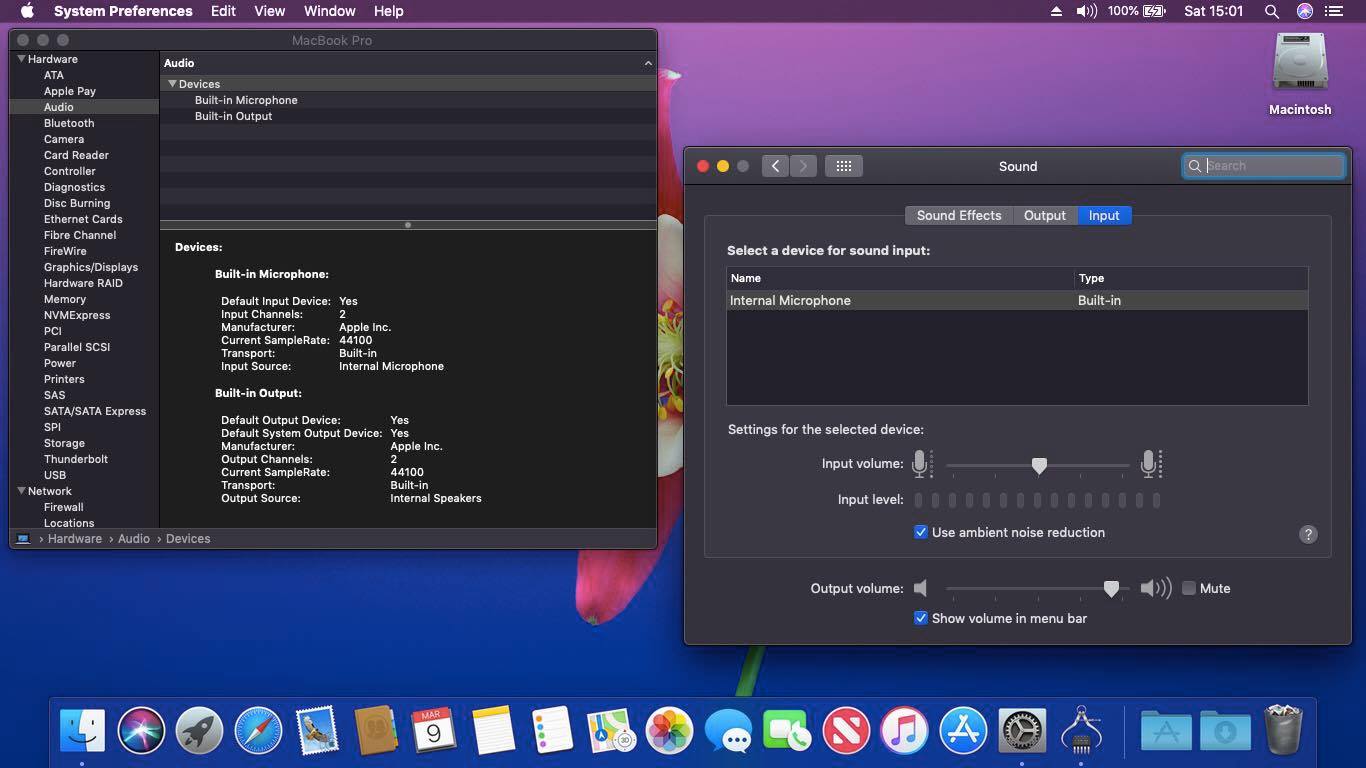Open Siri from the menu bar
Viewport: 1366px width, 768px height.
1304,11
